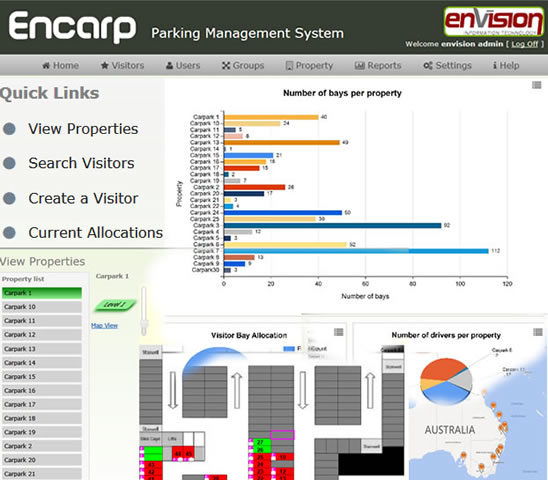The width and height of the screenshot is (548, 480).
Task: Click the Envision logo
Action: (x=493, y=21)
